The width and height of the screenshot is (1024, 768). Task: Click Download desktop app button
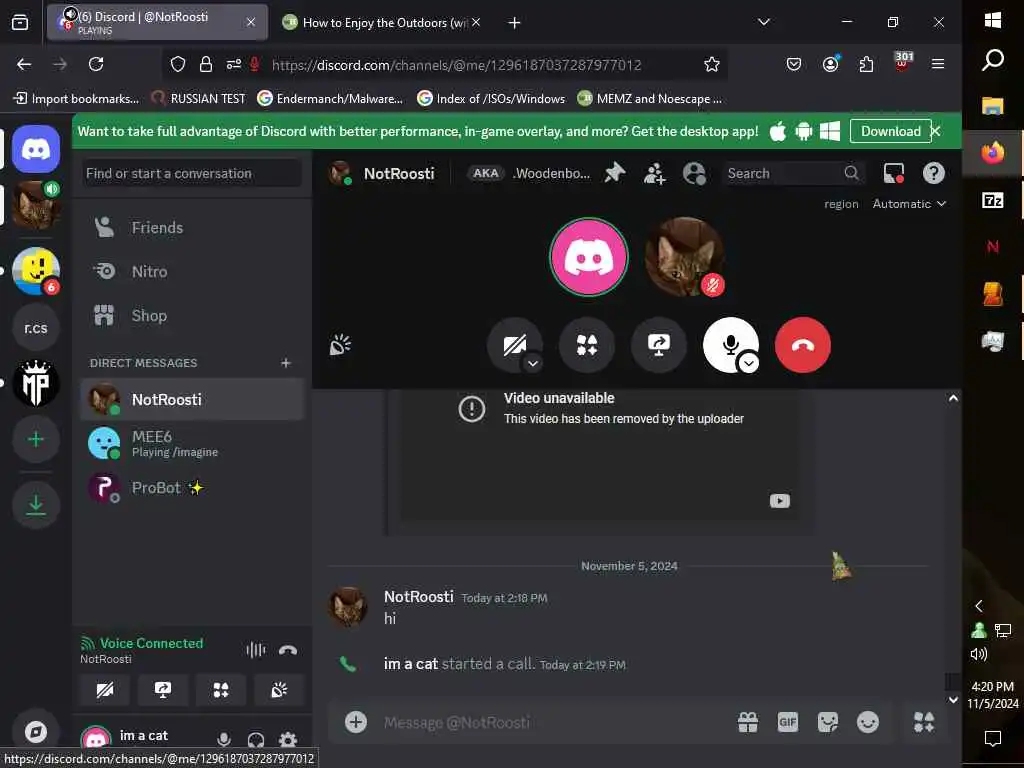coord(890,131)
